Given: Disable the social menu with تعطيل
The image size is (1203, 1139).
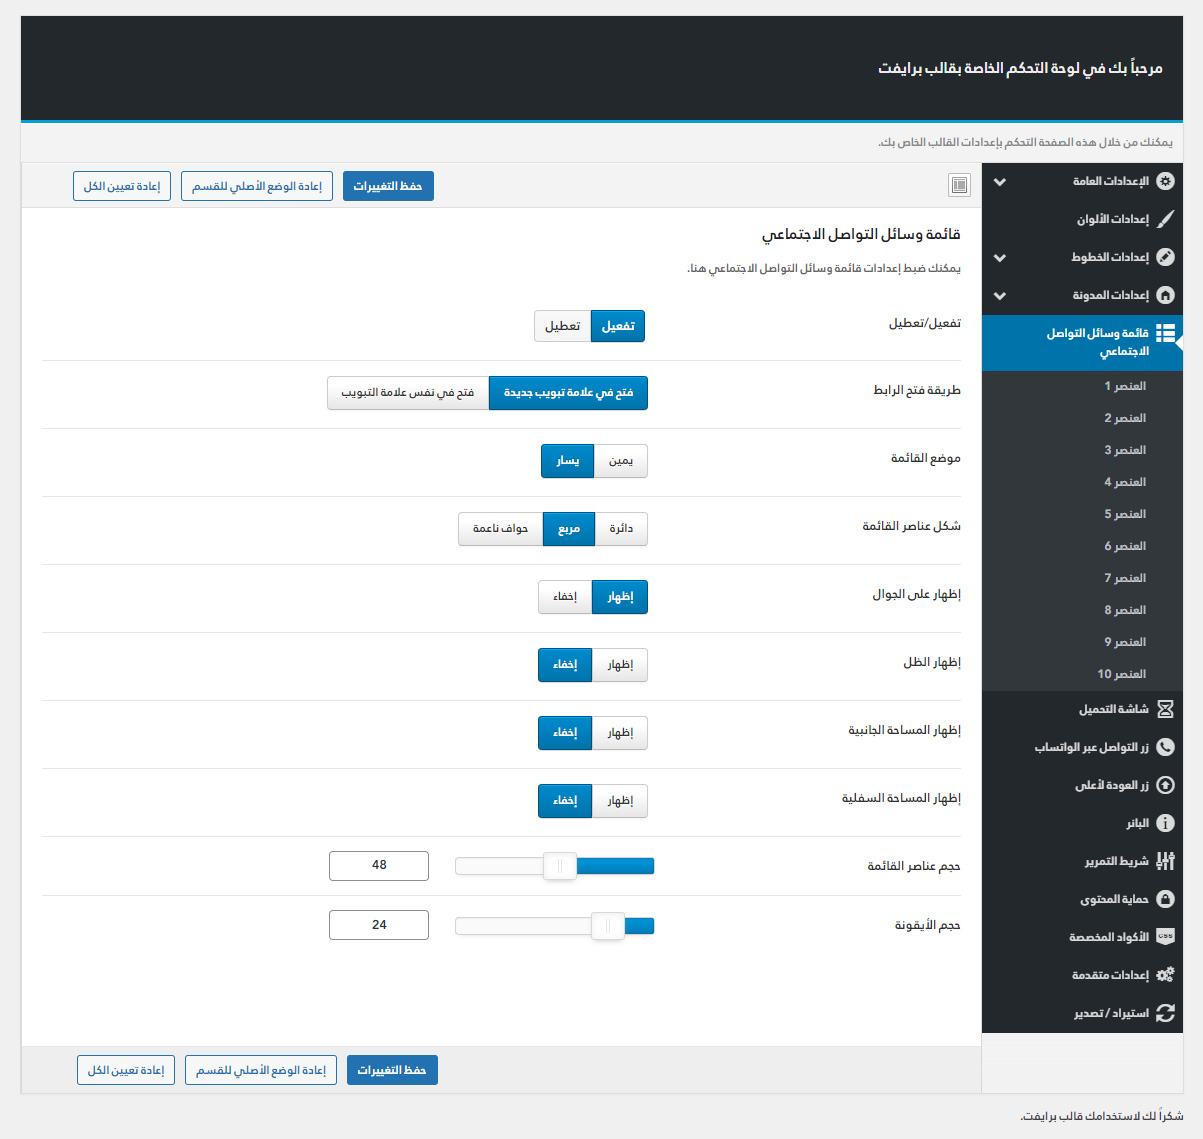Looking at the screenshot, I should (x=562, y=326).
